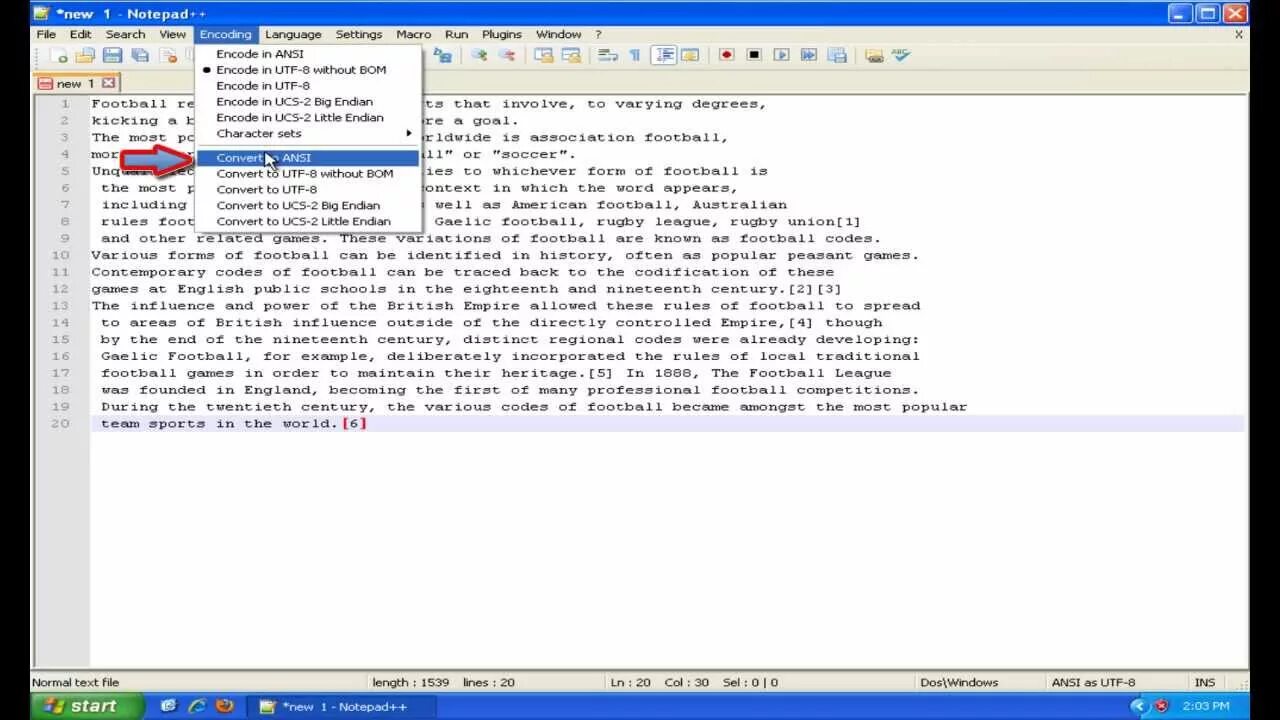Click the ANSI as UTF-8 status field
1280x720 pixels.
[1093, 682]
